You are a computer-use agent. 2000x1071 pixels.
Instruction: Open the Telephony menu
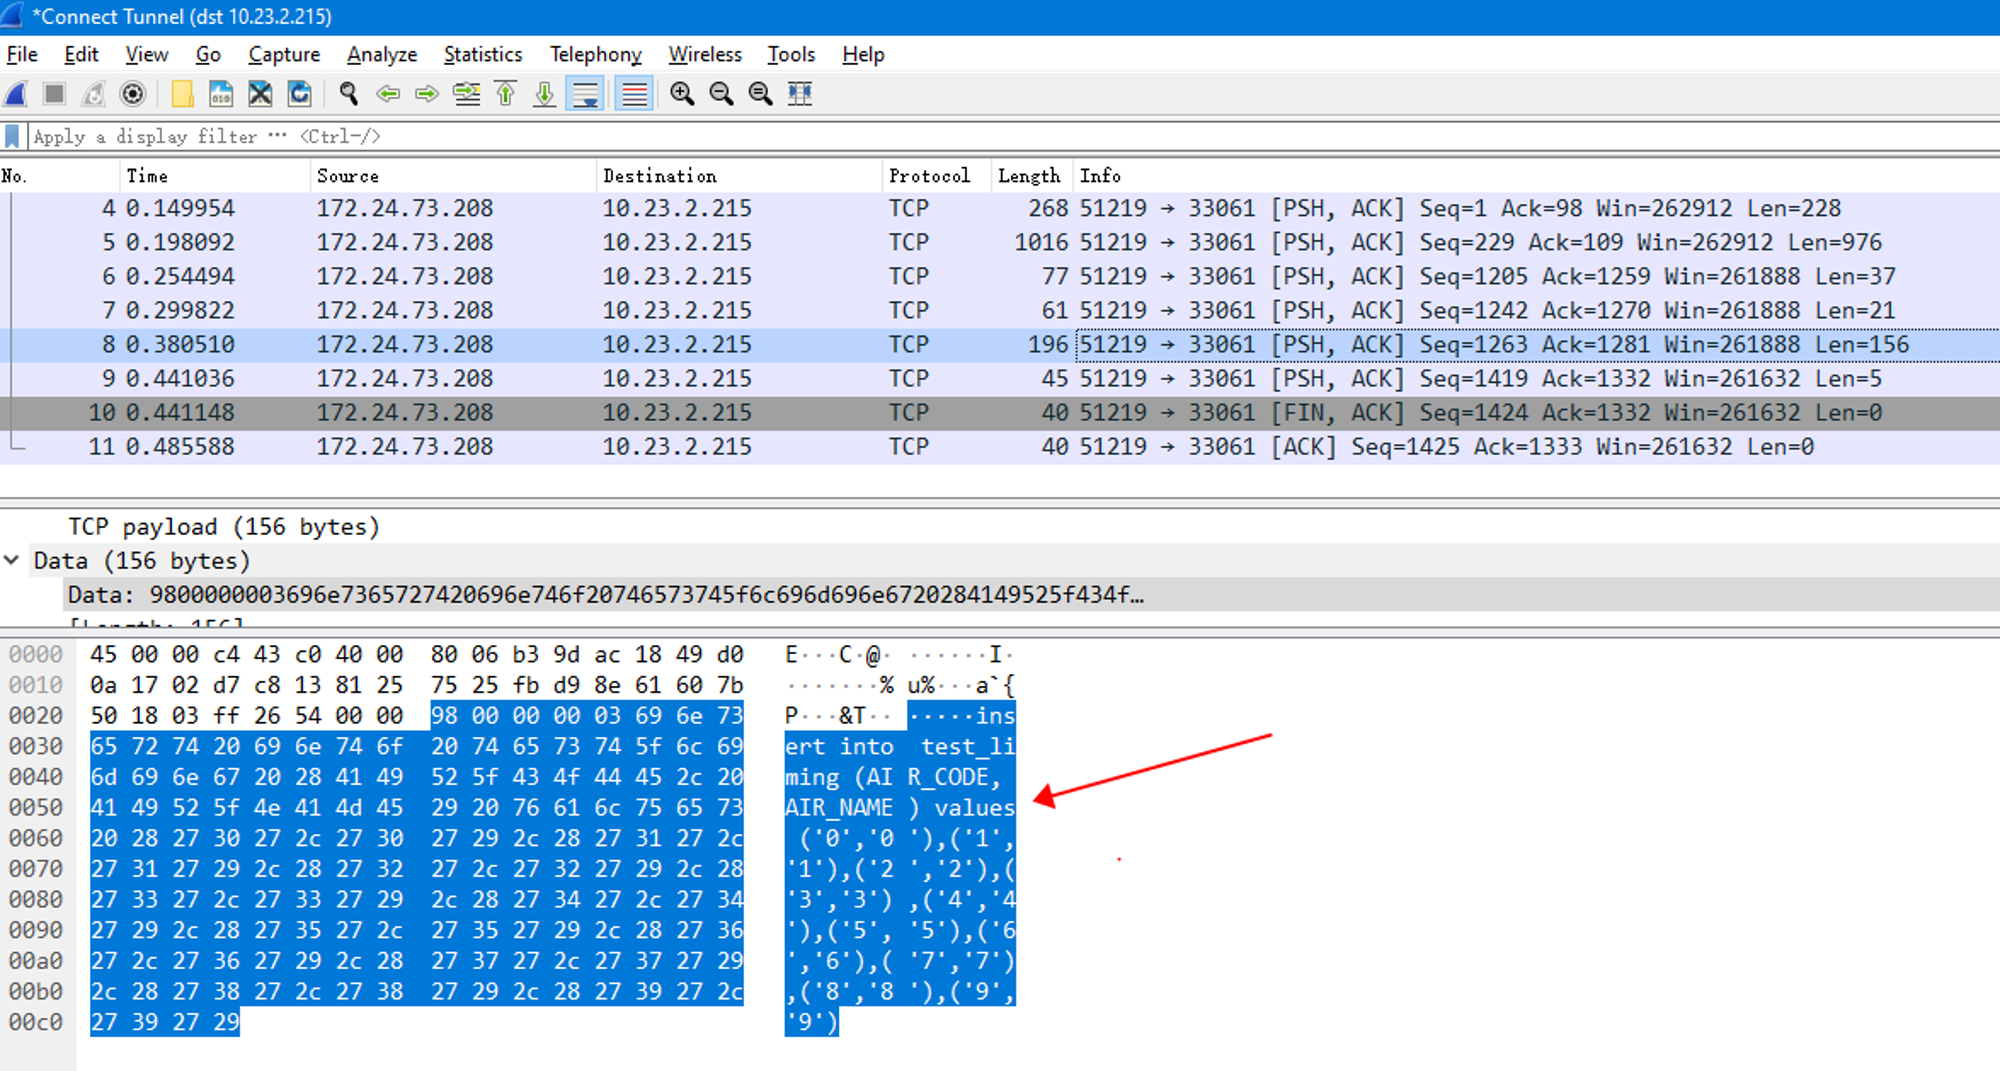(595, 55)
